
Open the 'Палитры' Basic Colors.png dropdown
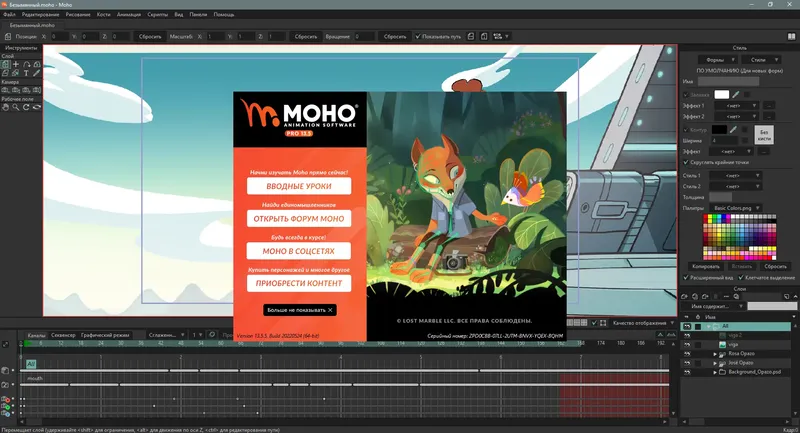(736, 208)
